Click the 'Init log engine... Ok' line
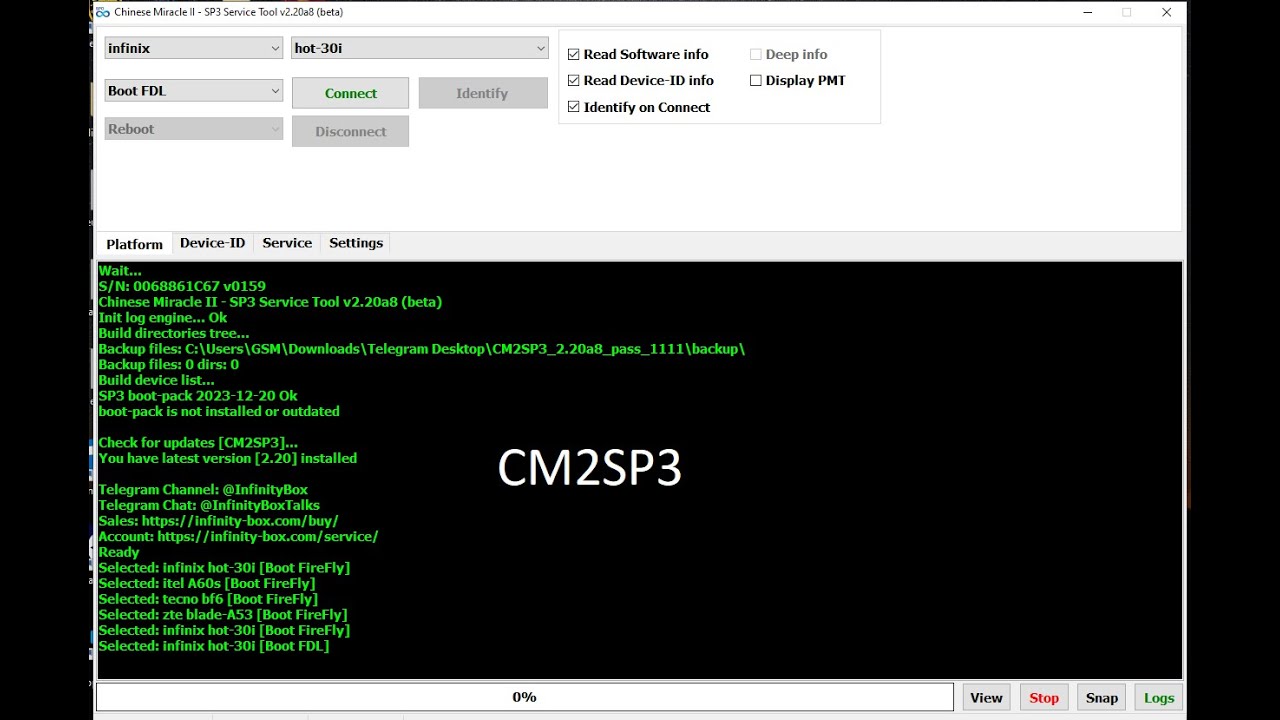The height and width of the screenshot is (720, 1280). click(x=163, y=318)
